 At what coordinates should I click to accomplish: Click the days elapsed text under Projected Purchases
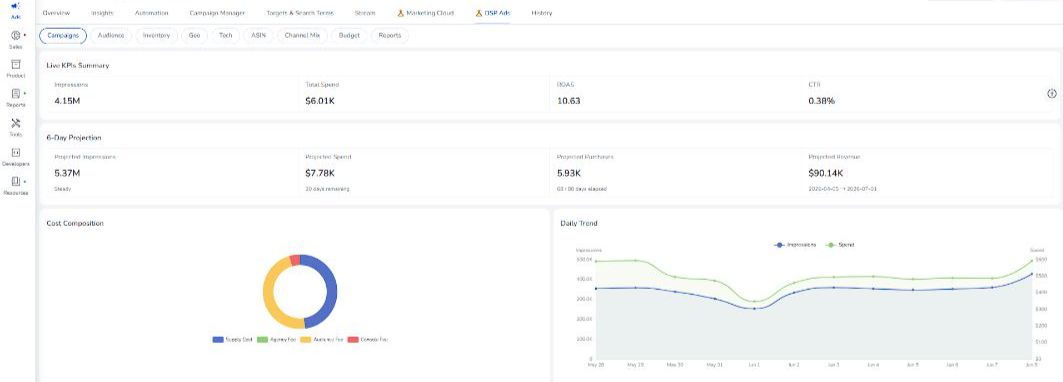(582, 189)
